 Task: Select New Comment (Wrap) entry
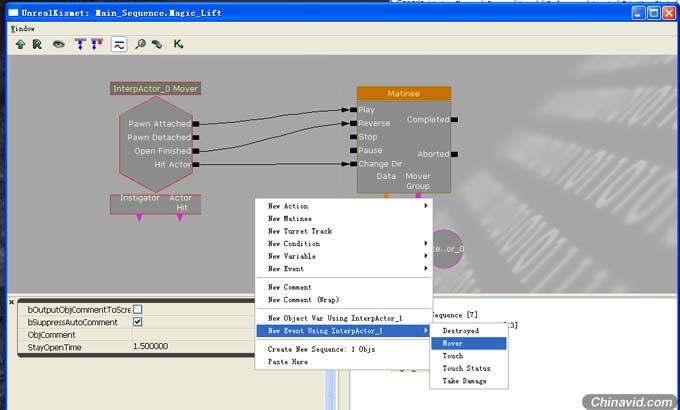tap(344, 299)
